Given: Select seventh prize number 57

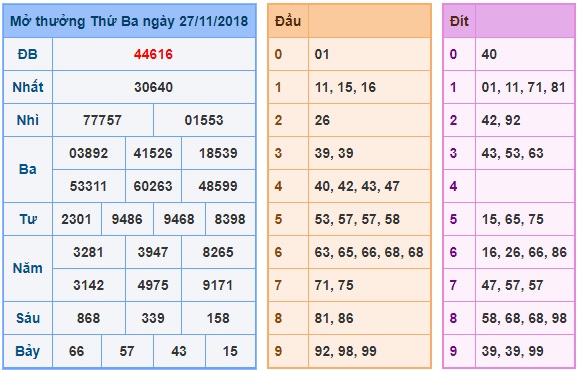Looking at the screenshot, I should 127,351.
